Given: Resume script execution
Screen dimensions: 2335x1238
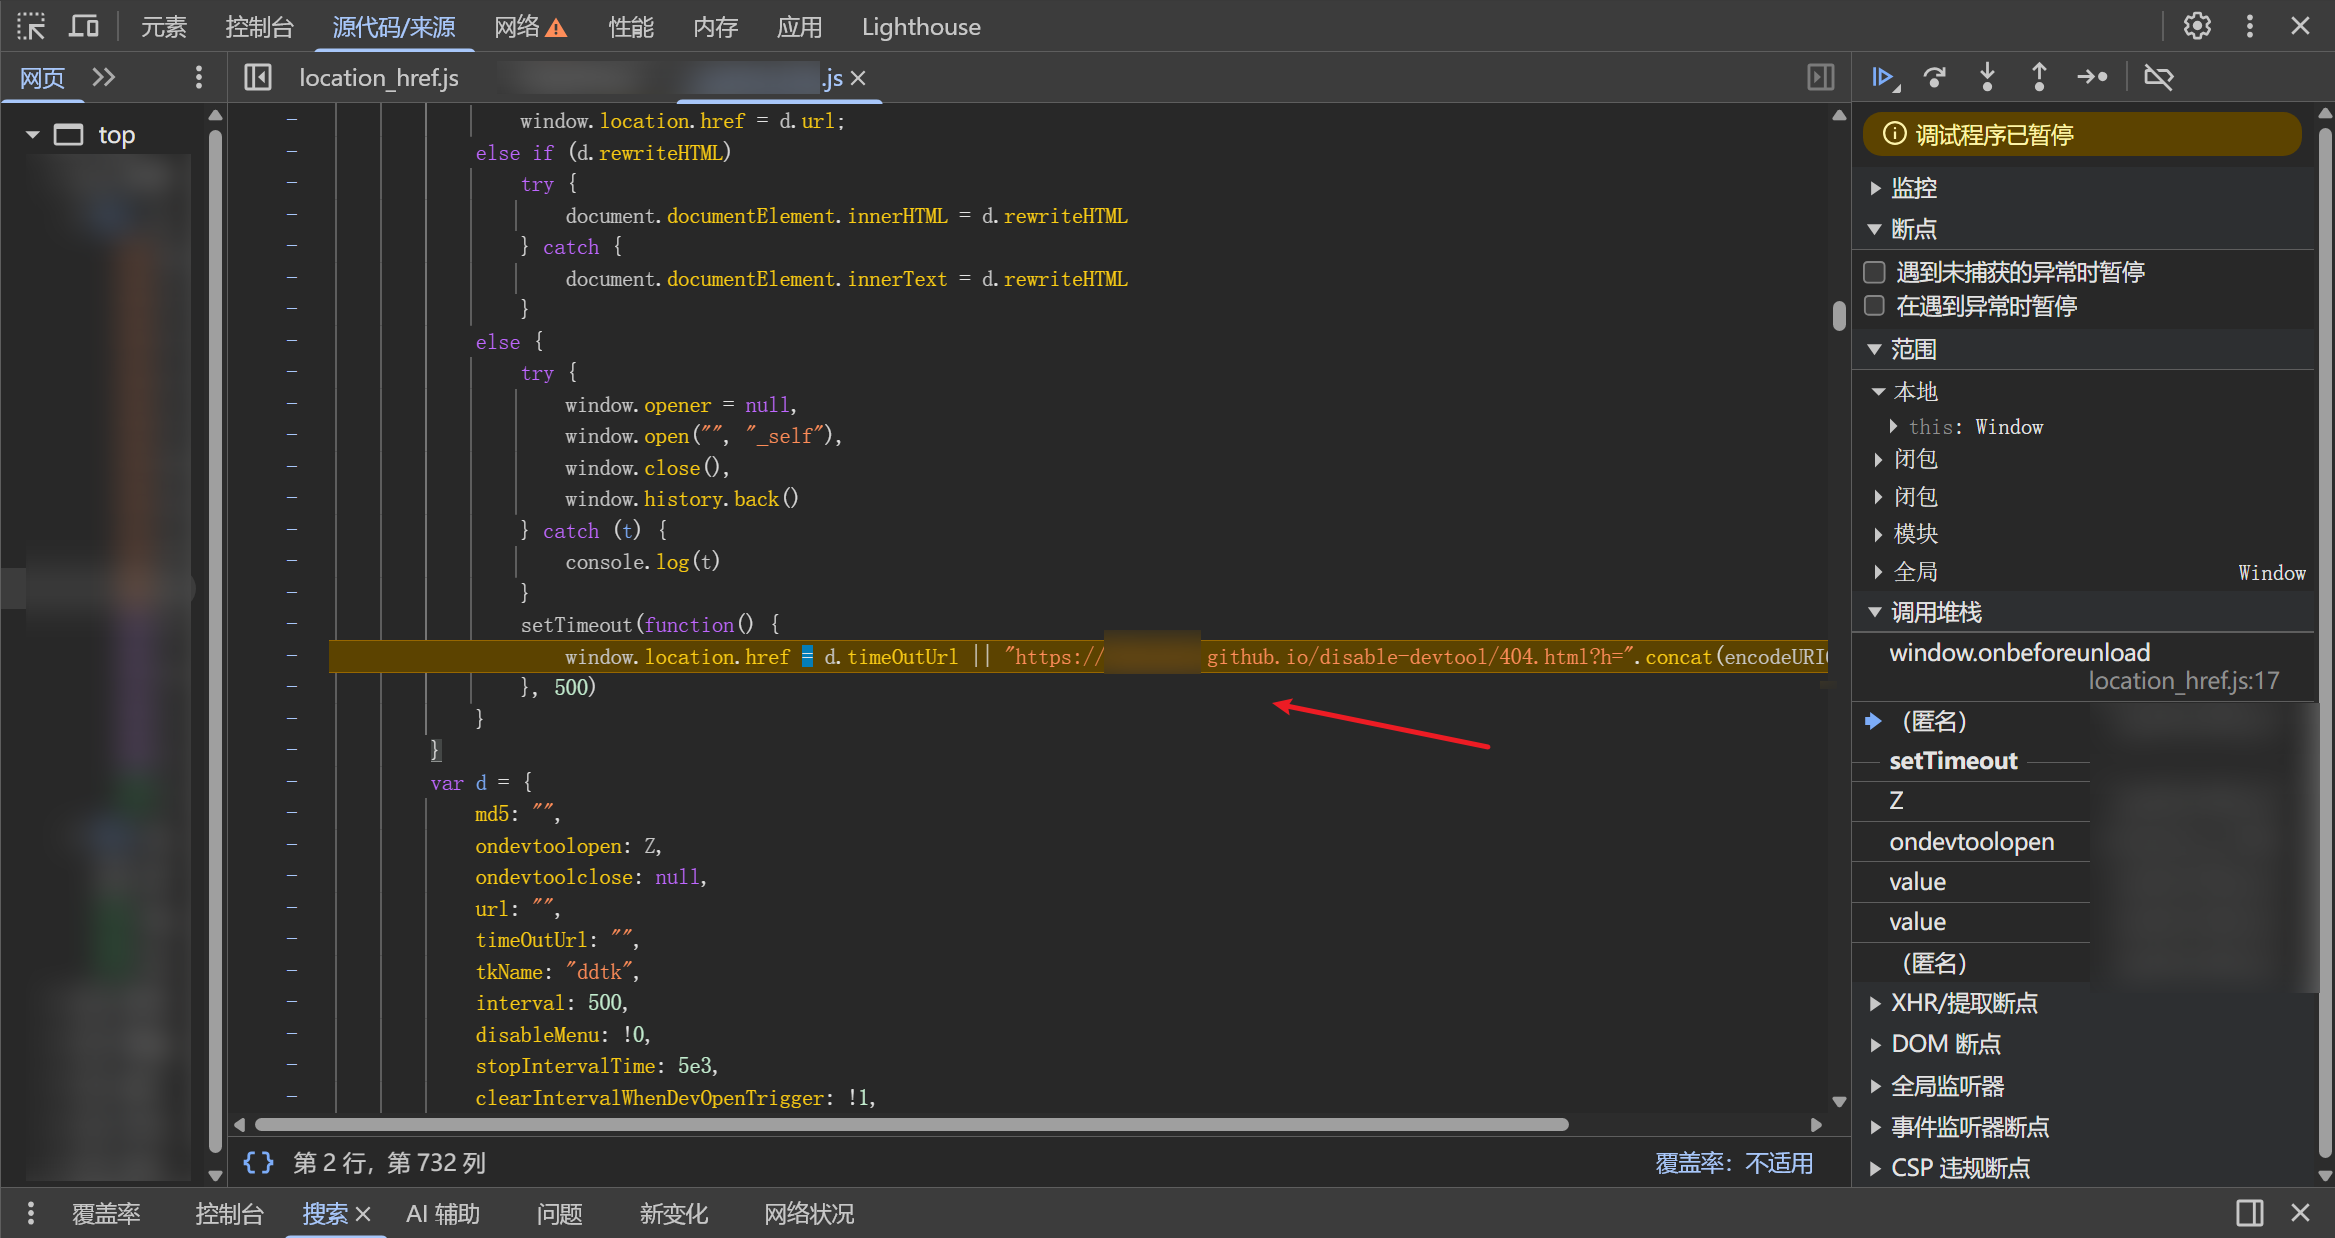Looking at the screenshot, I should [x=1884, y=77].
